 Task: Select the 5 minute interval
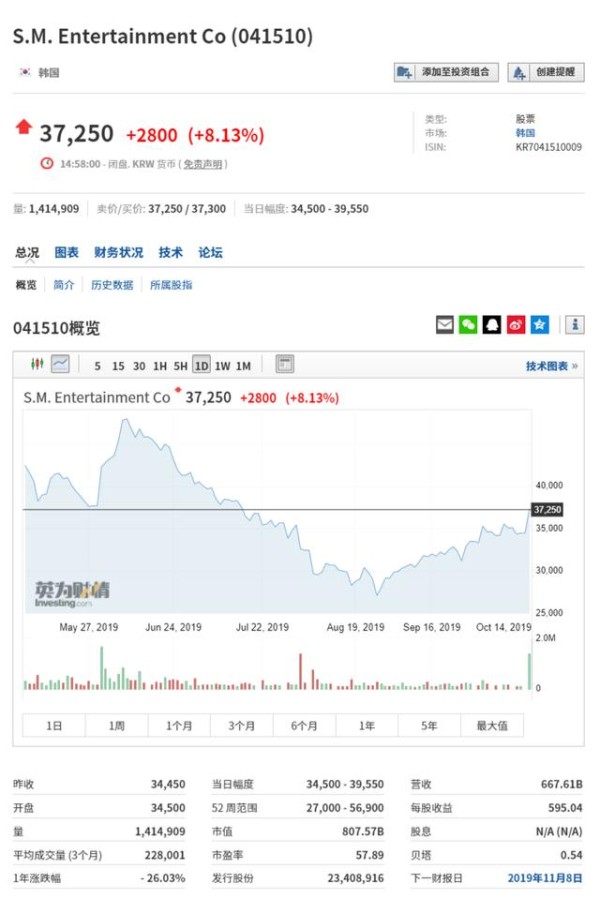97,366
